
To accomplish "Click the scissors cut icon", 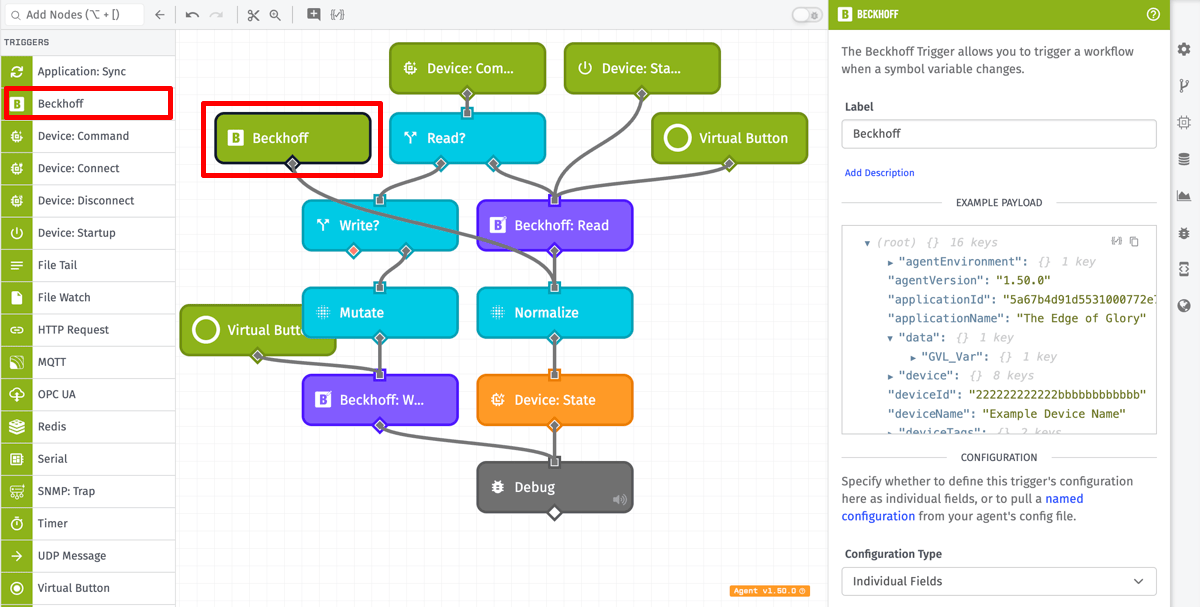I will tap(253, 15).
